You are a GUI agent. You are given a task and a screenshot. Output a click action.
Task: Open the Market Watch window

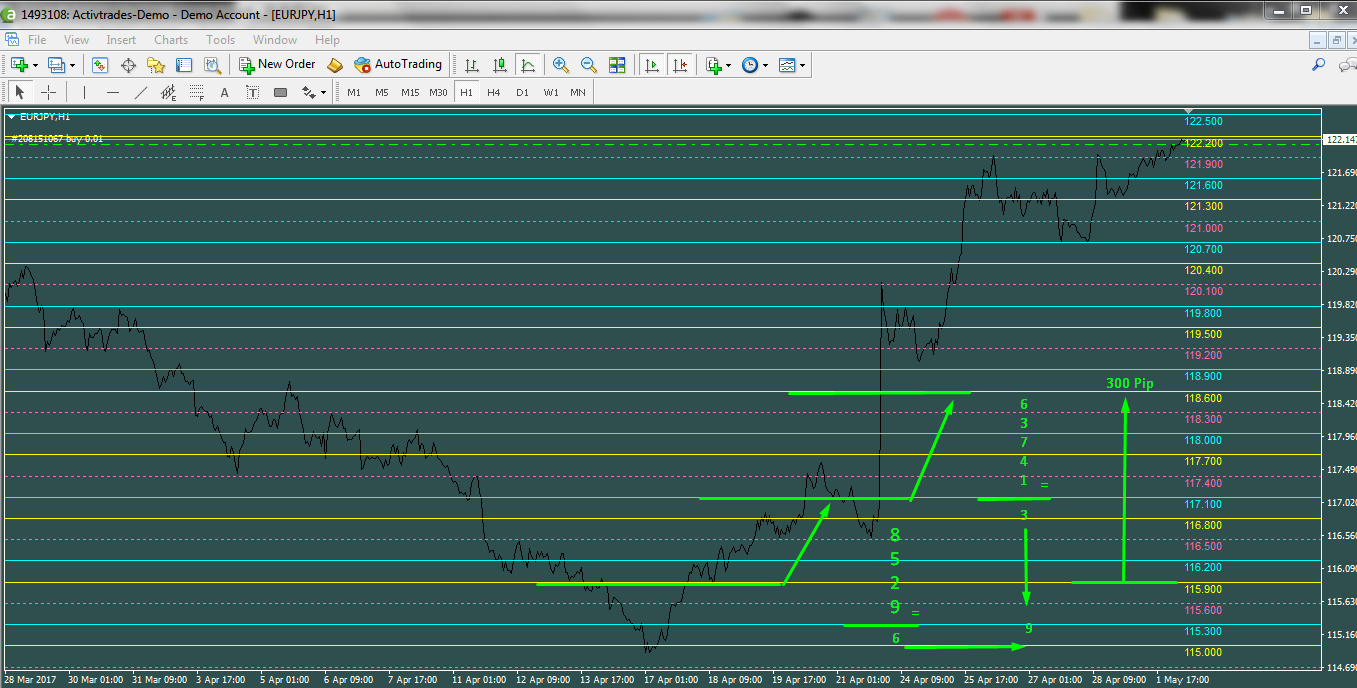[100, 65]
